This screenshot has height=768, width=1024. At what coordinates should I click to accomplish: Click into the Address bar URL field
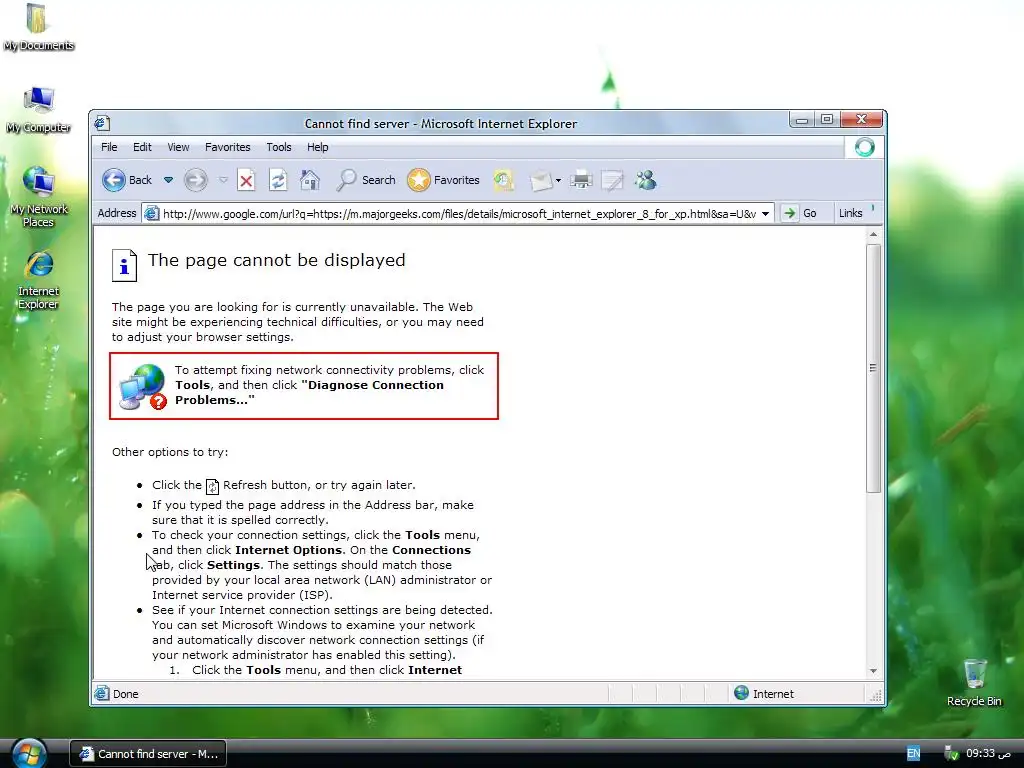[x=459, y=214]
